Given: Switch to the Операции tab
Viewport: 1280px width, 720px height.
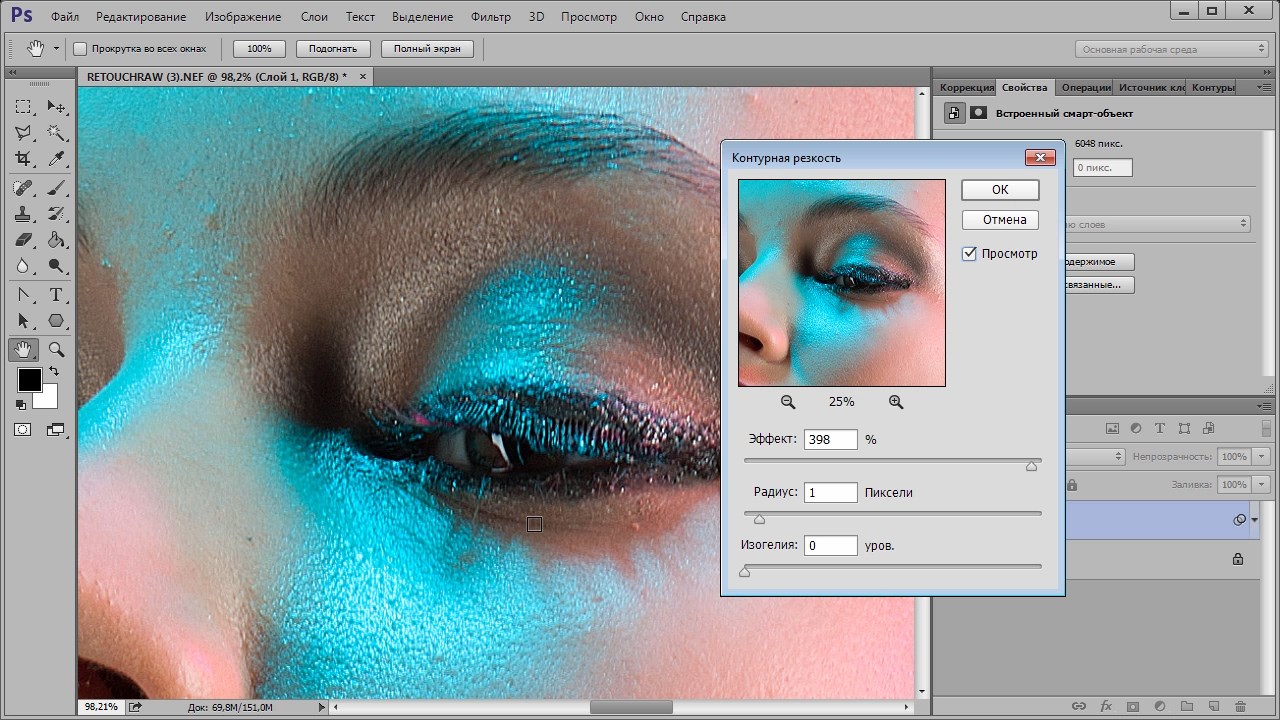Looking at the screenshot, I should pyautogui.click(x=1086, y=87).
